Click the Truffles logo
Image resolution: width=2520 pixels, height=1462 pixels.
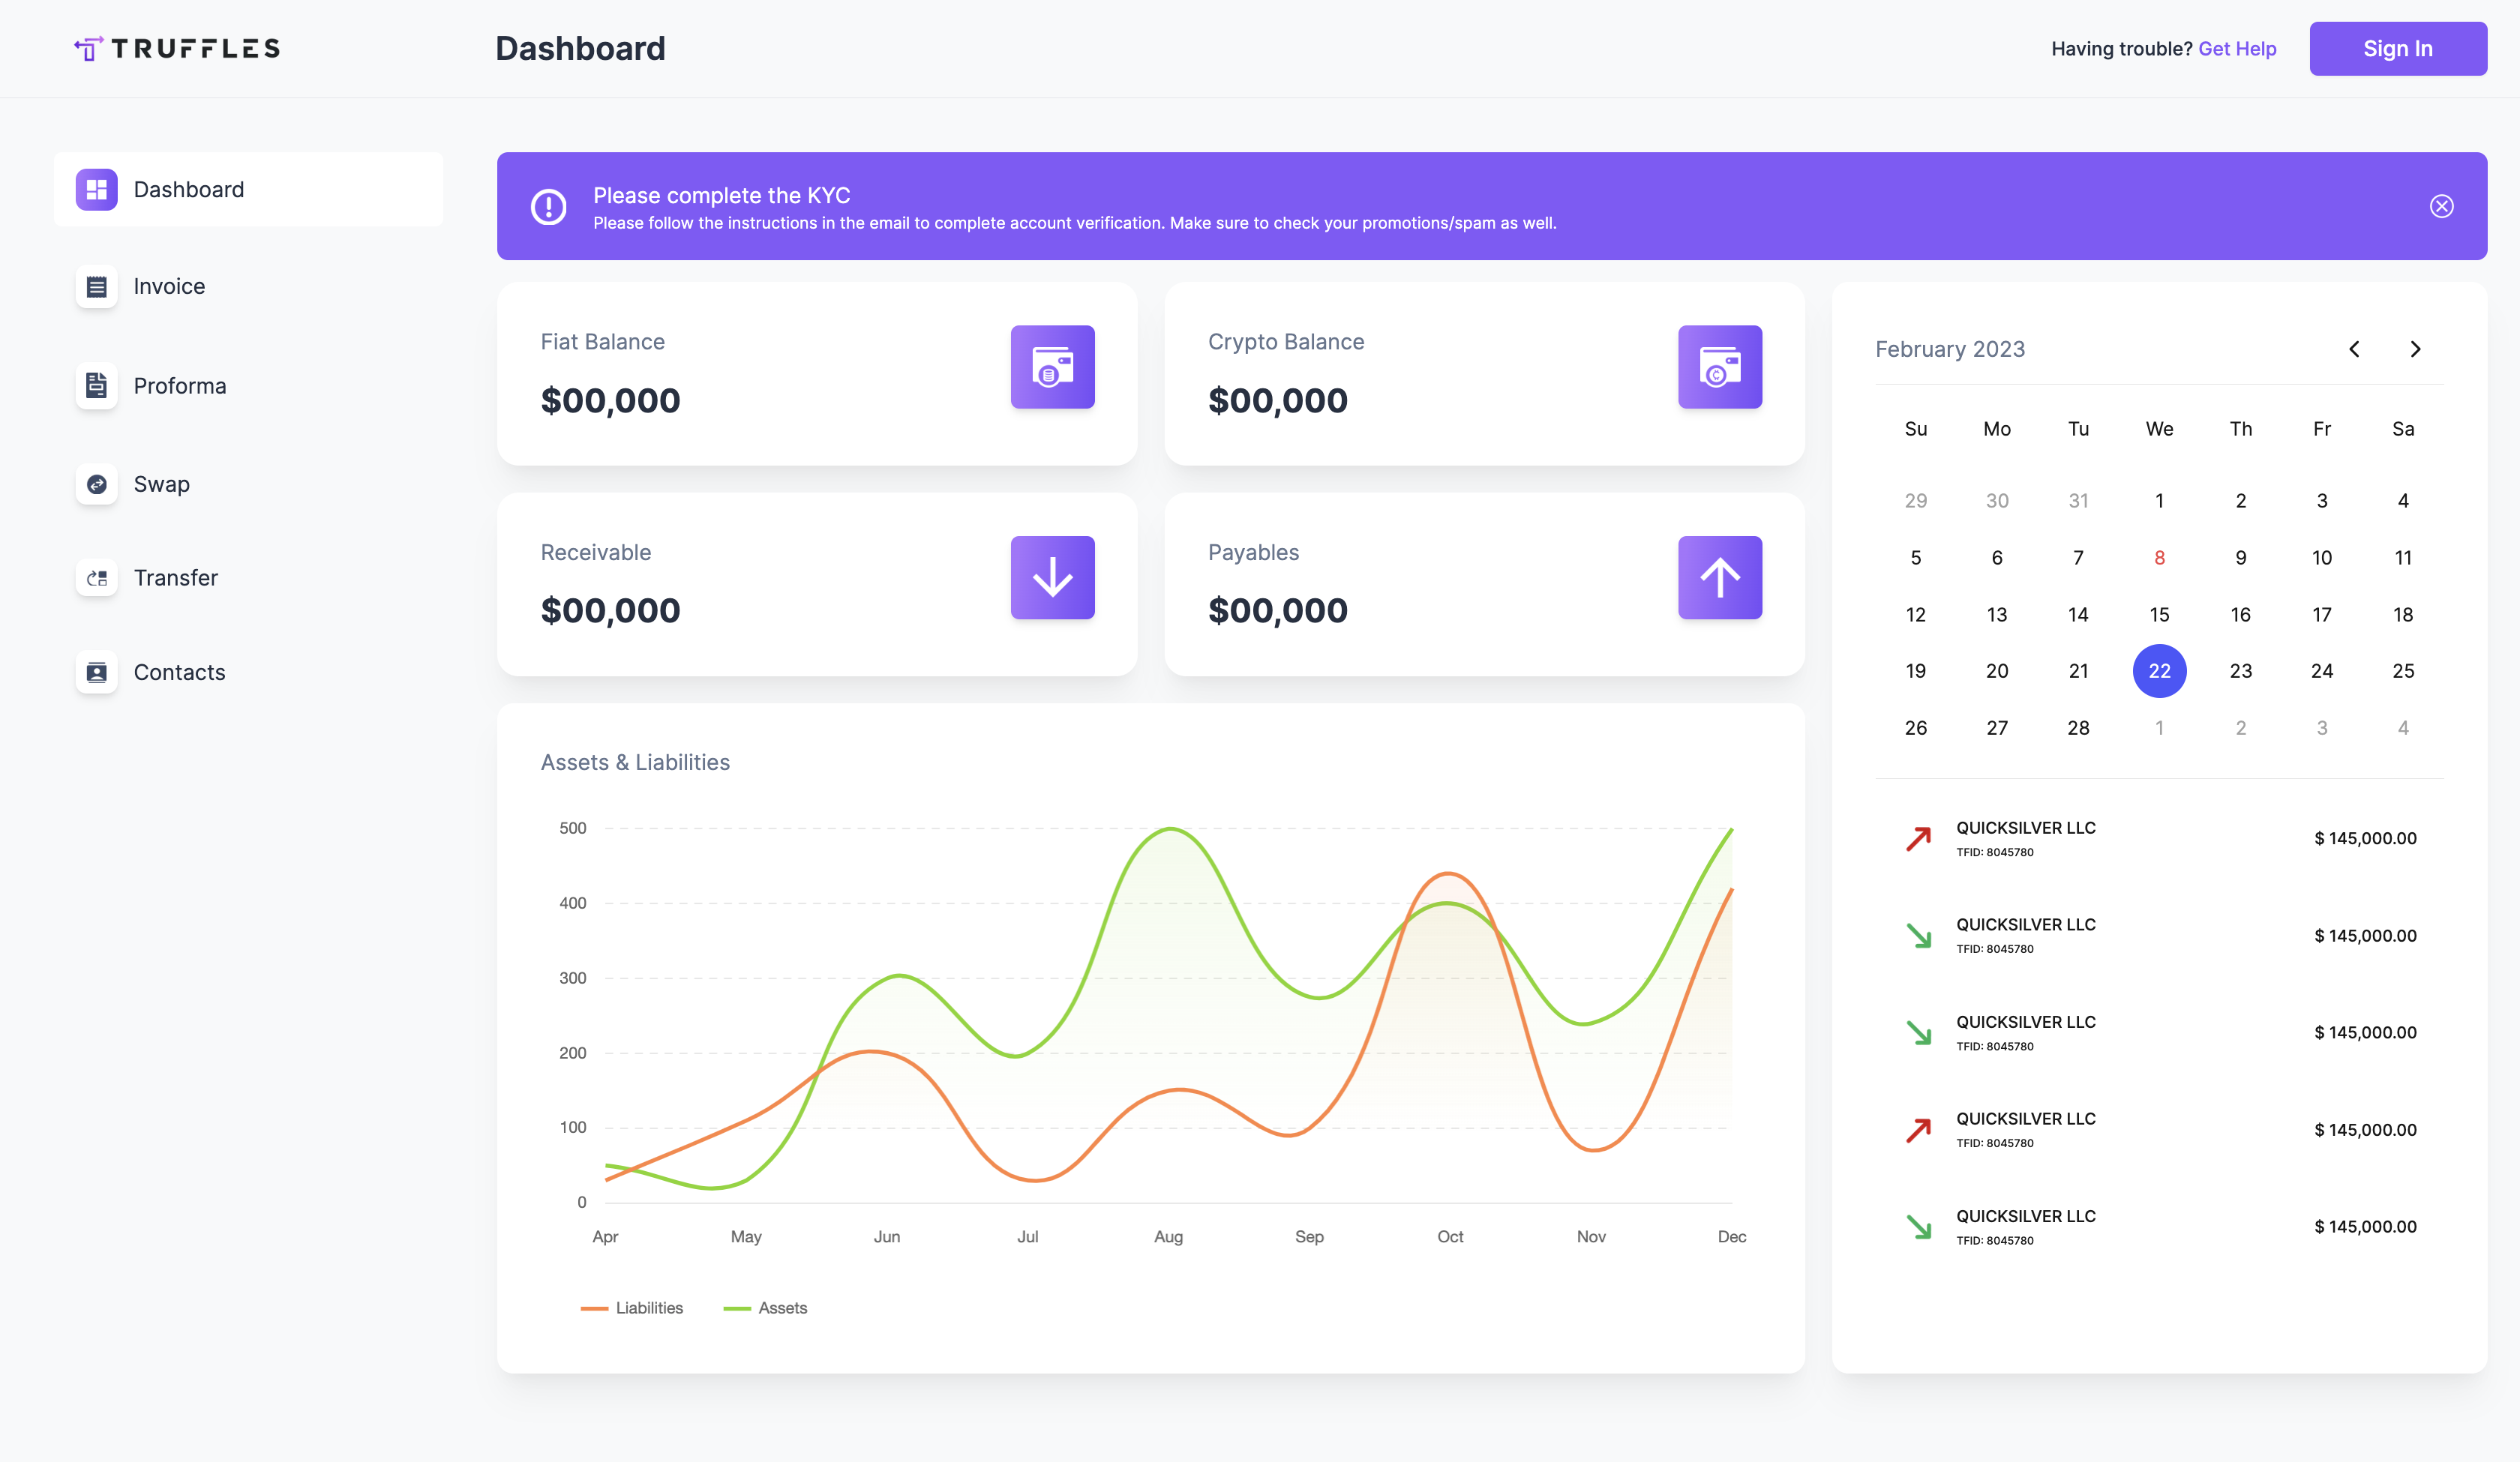click(x=178, y=48)
